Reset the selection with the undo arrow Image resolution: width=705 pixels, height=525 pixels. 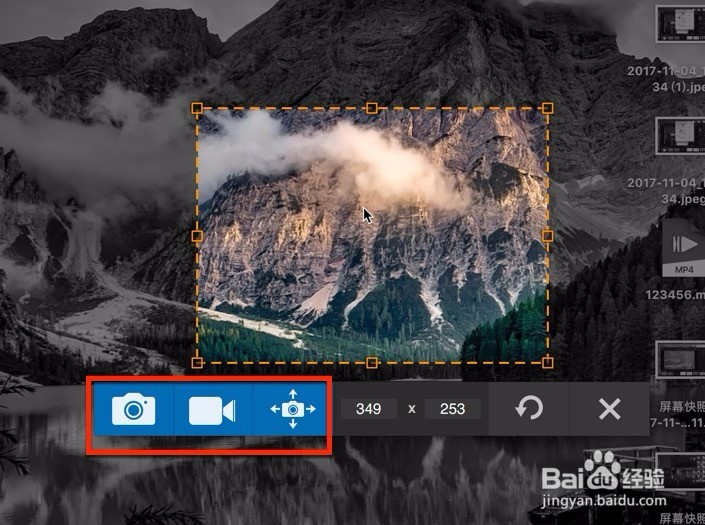pos(529,409)
